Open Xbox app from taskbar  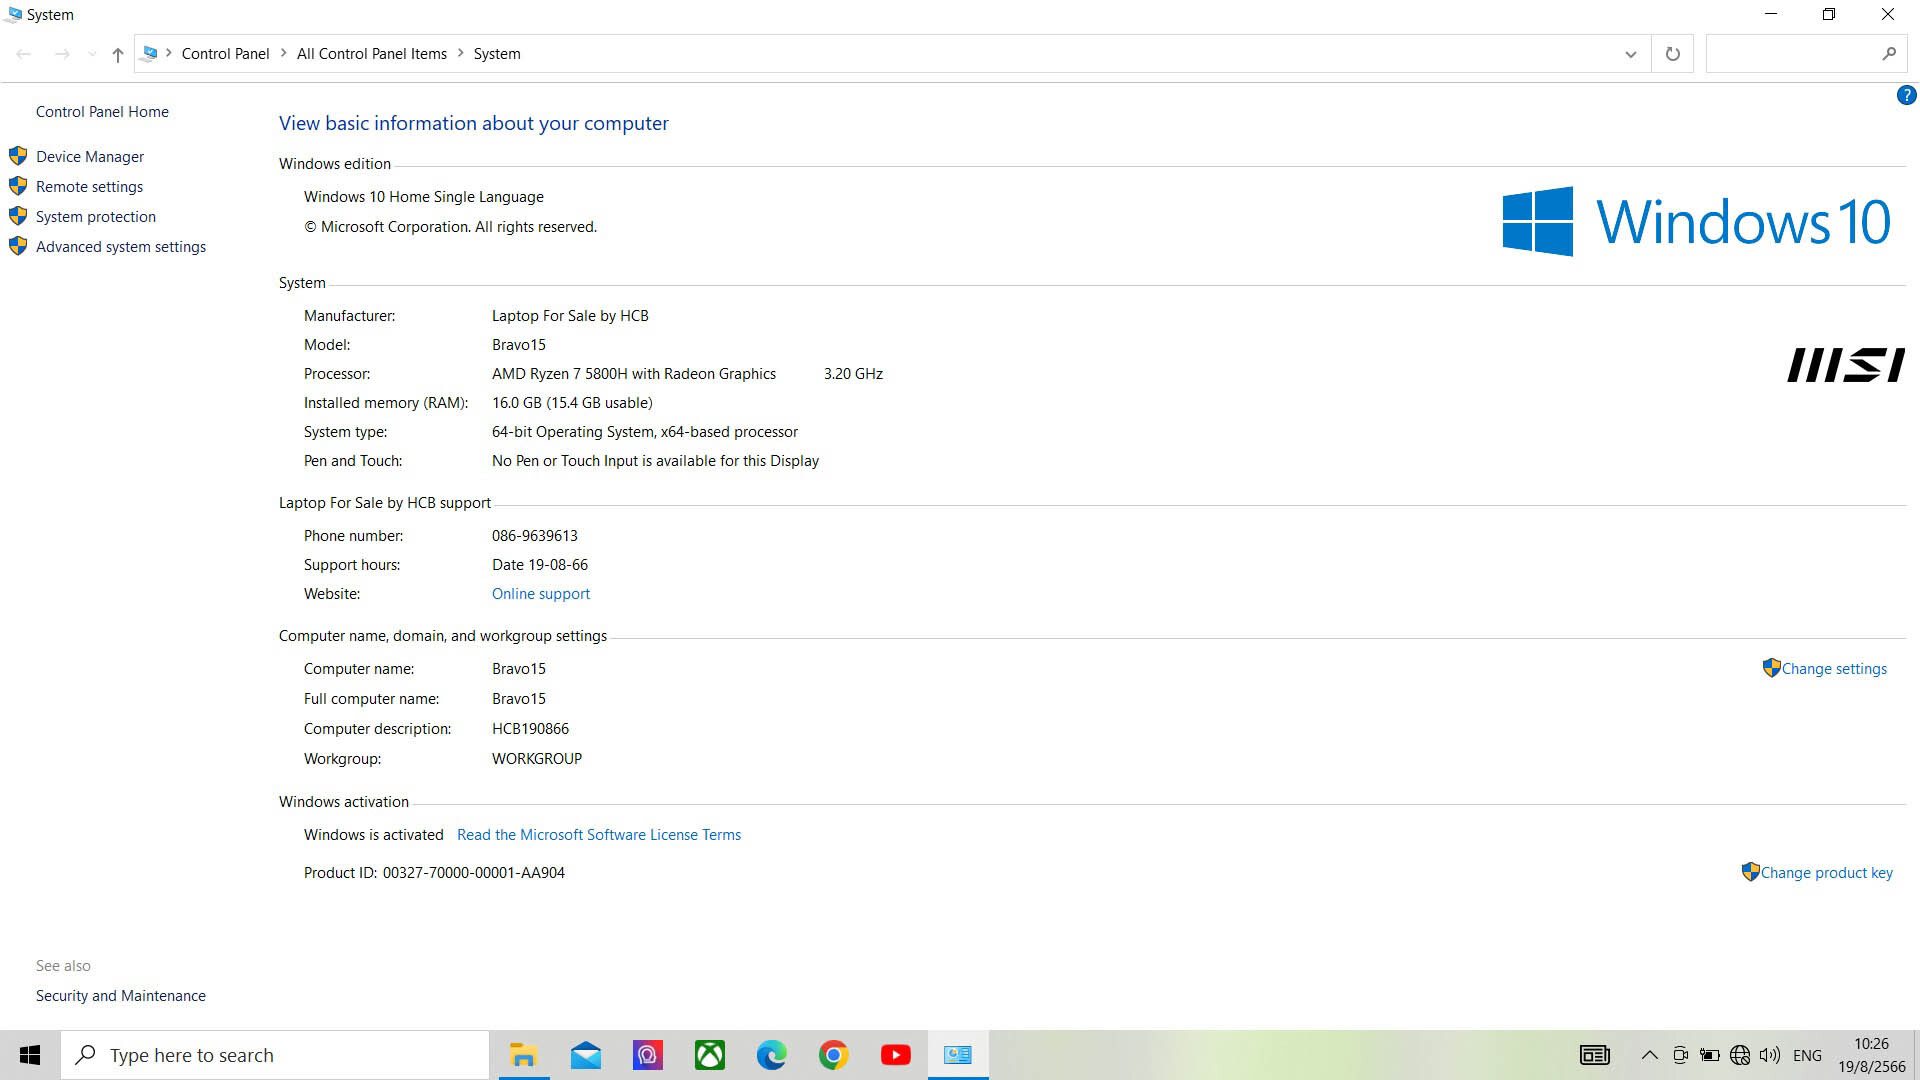click(x=710, y=1055)
